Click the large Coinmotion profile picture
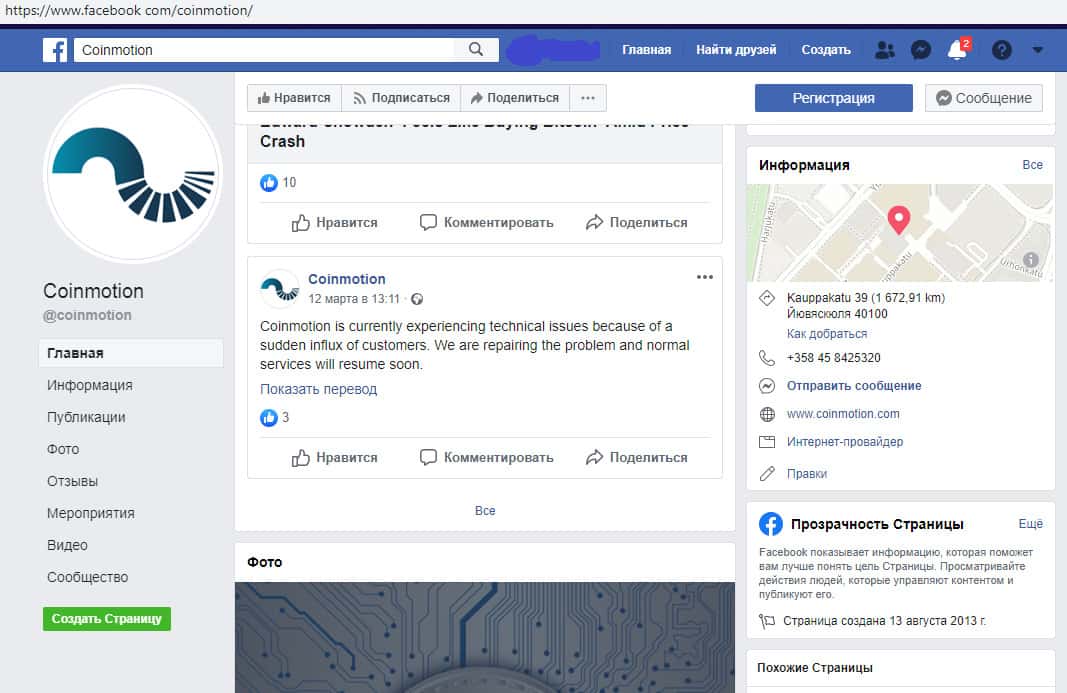Image resolution: width=1067 pixels, height=693 pixels. [133, 174]
